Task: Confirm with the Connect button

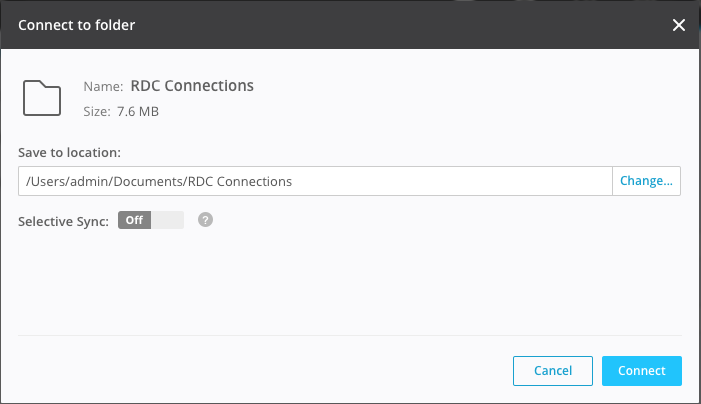Action: pyautogui.click(x=642, y=371)
